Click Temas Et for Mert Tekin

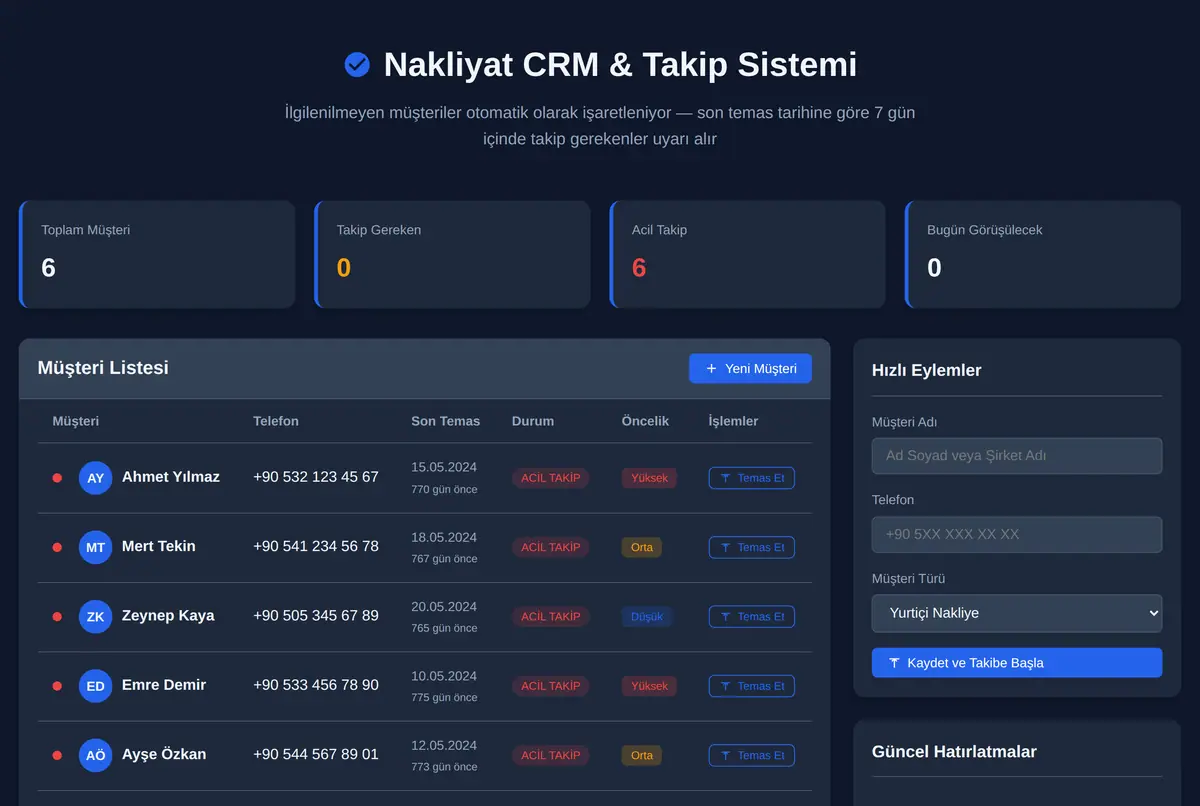click(x=752, y=547)
